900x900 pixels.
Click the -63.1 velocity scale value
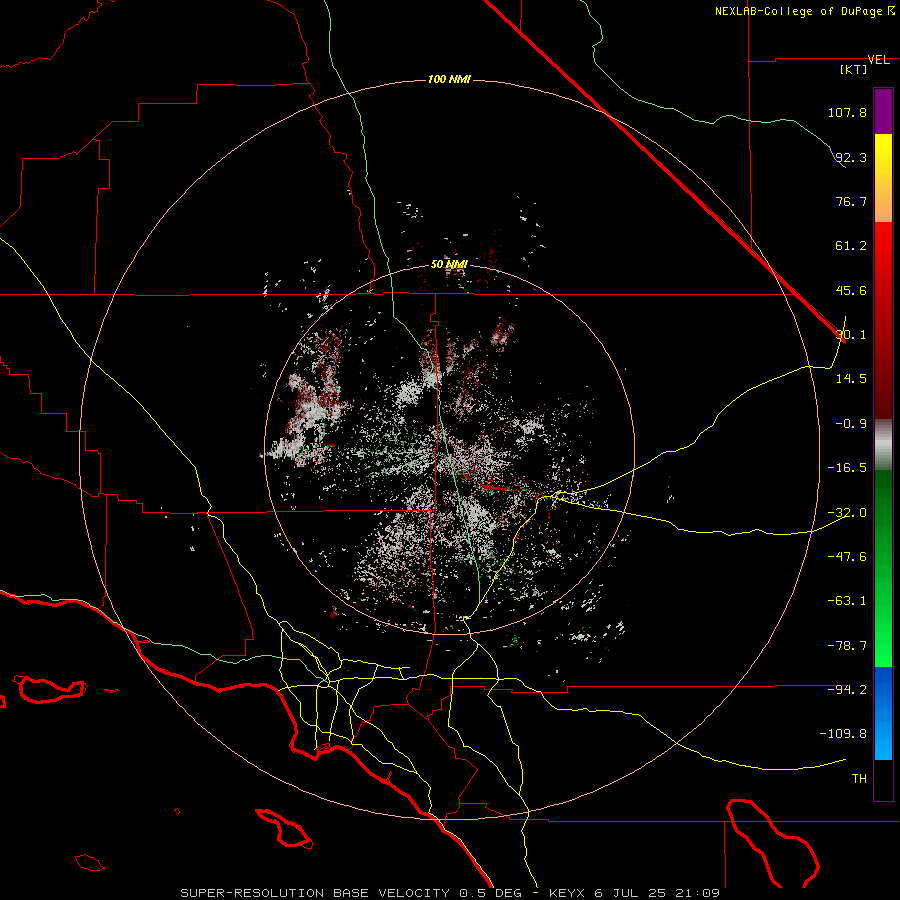[847, 601]
